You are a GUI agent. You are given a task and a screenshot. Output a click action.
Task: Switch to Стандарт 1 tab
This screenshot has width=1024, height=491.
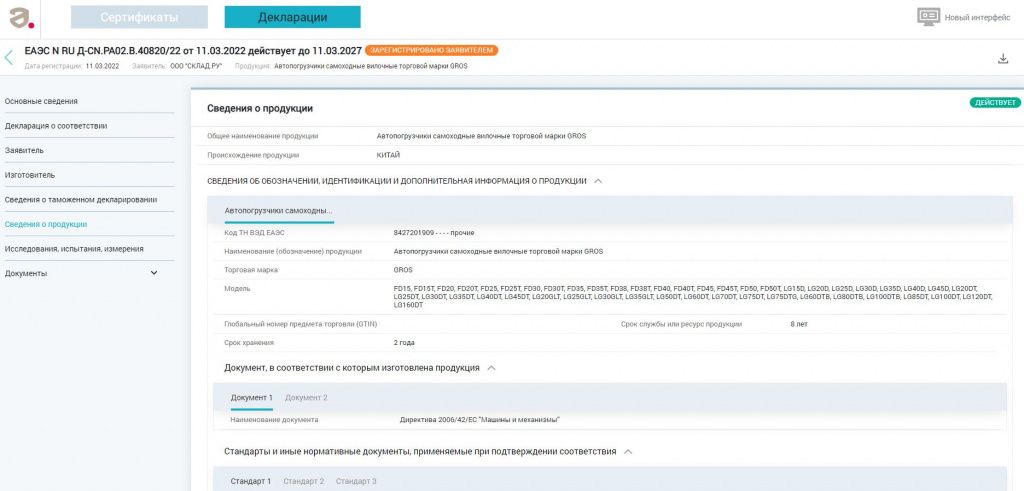[251, 481]
